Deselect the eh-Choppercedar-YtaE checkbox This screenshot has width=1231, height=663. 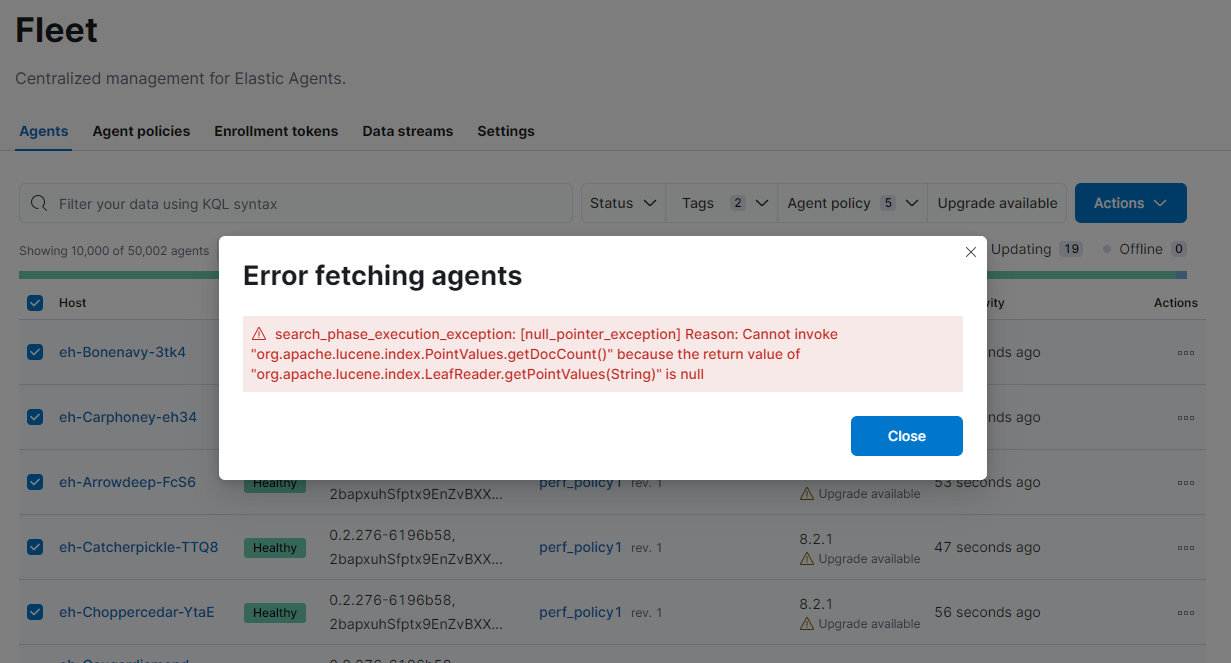tap(35, 612)
